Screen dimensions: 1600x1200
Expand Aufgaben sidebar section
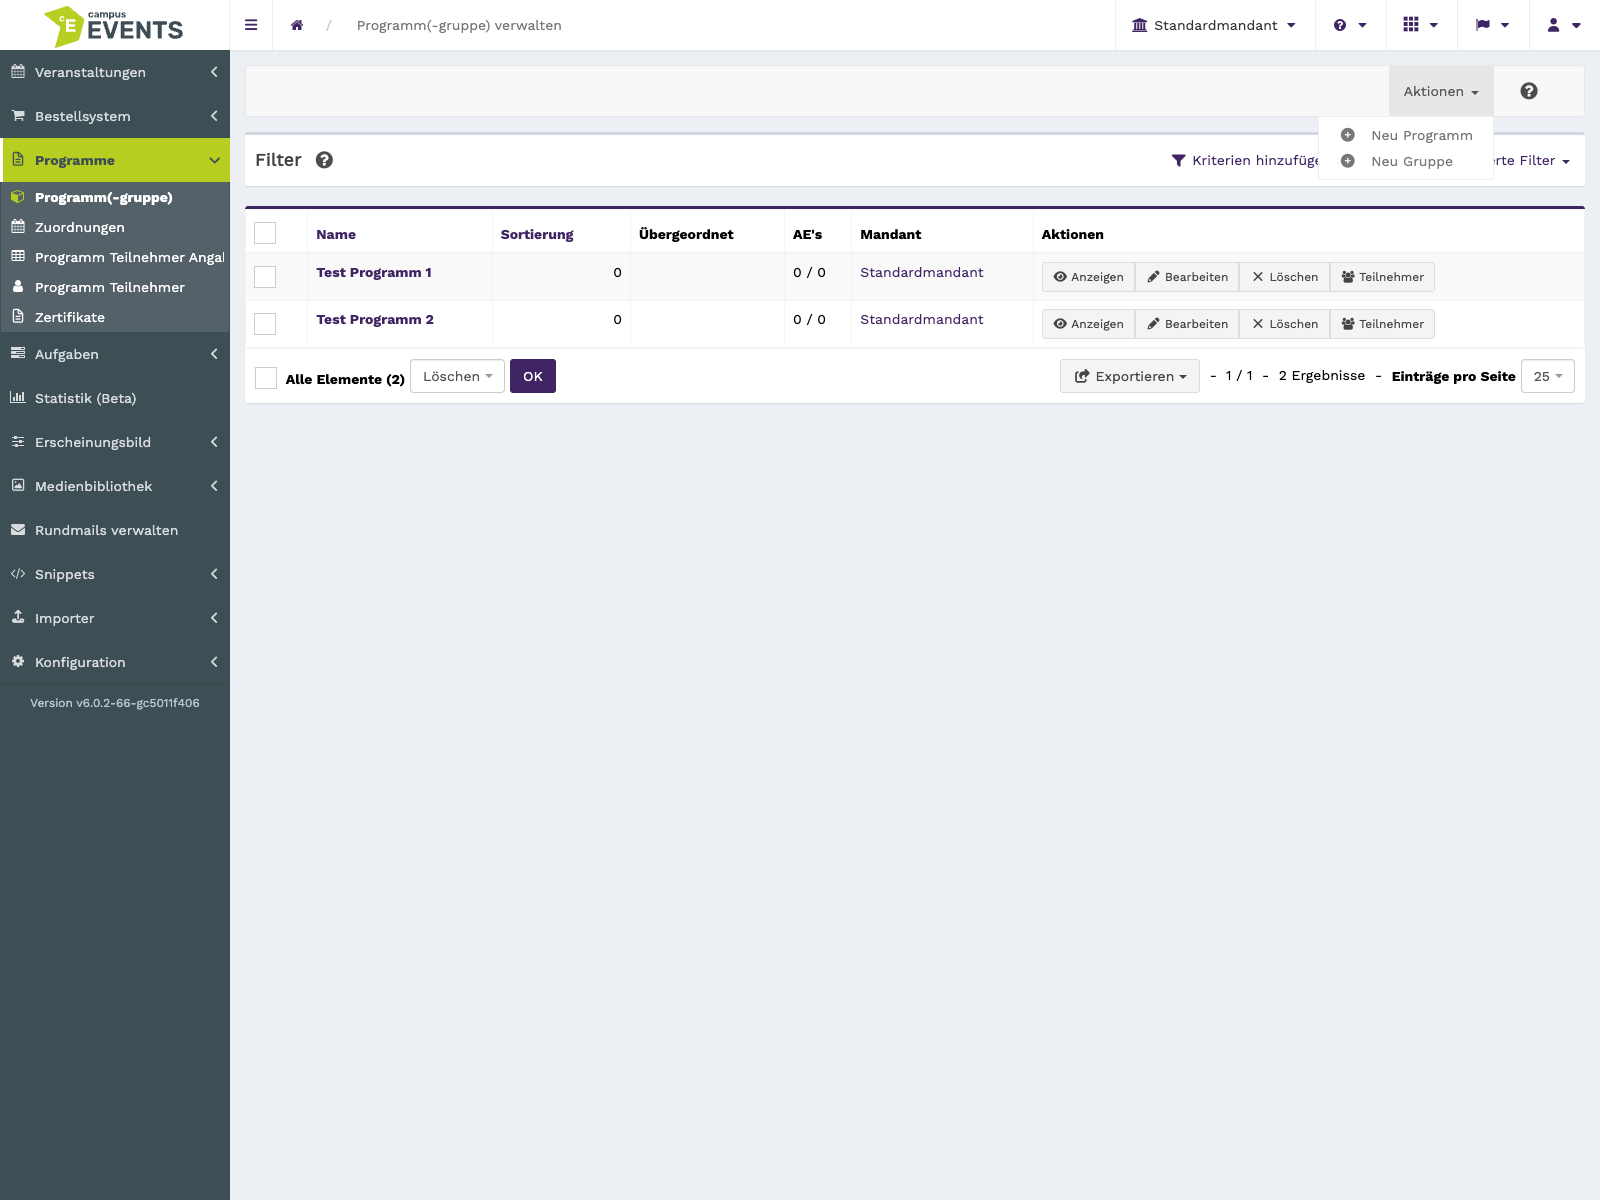[x=115, y=354]
